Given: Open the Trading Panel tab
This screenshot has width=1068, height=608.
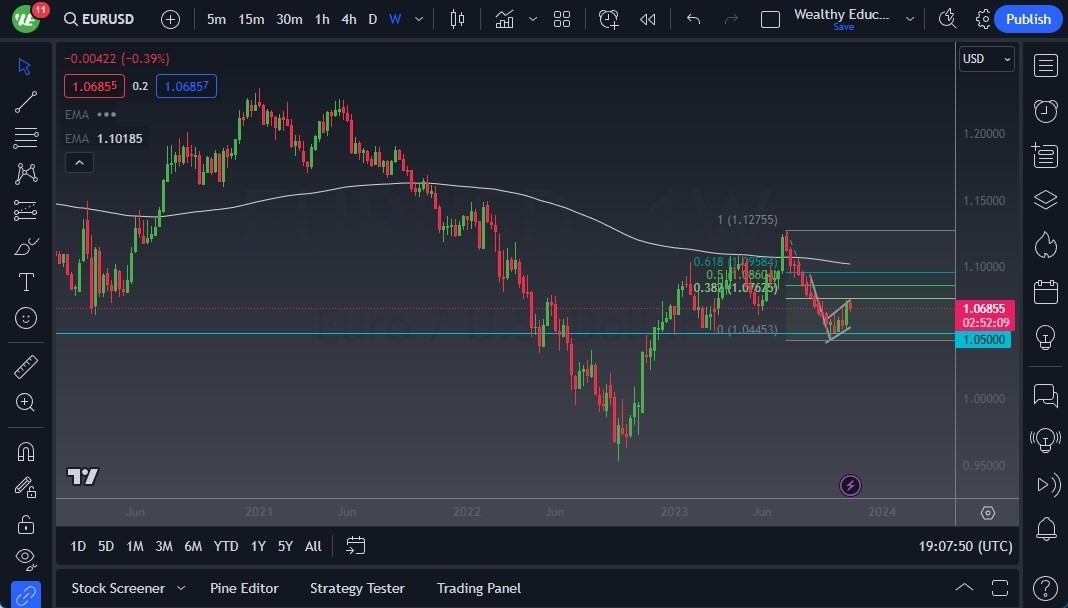Looking at the screenshot, I should 478,588.
